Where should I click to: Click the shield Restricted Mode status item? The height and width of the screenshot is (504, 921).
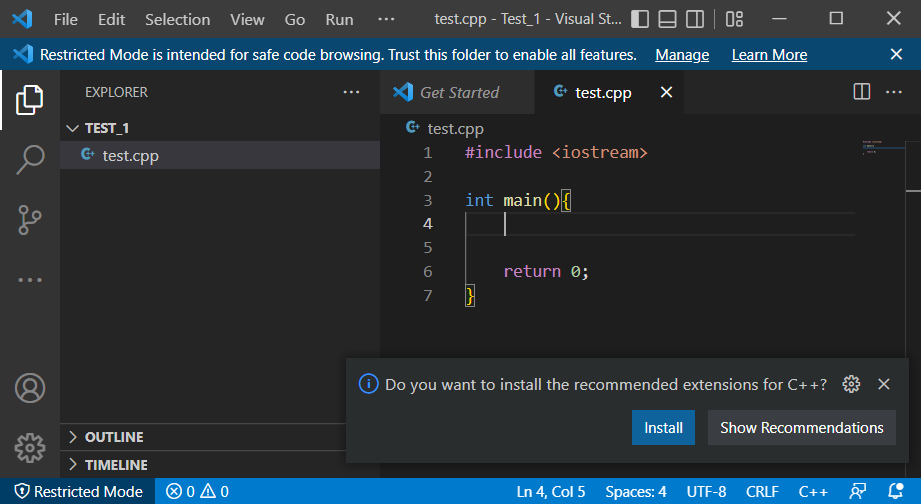78,491
